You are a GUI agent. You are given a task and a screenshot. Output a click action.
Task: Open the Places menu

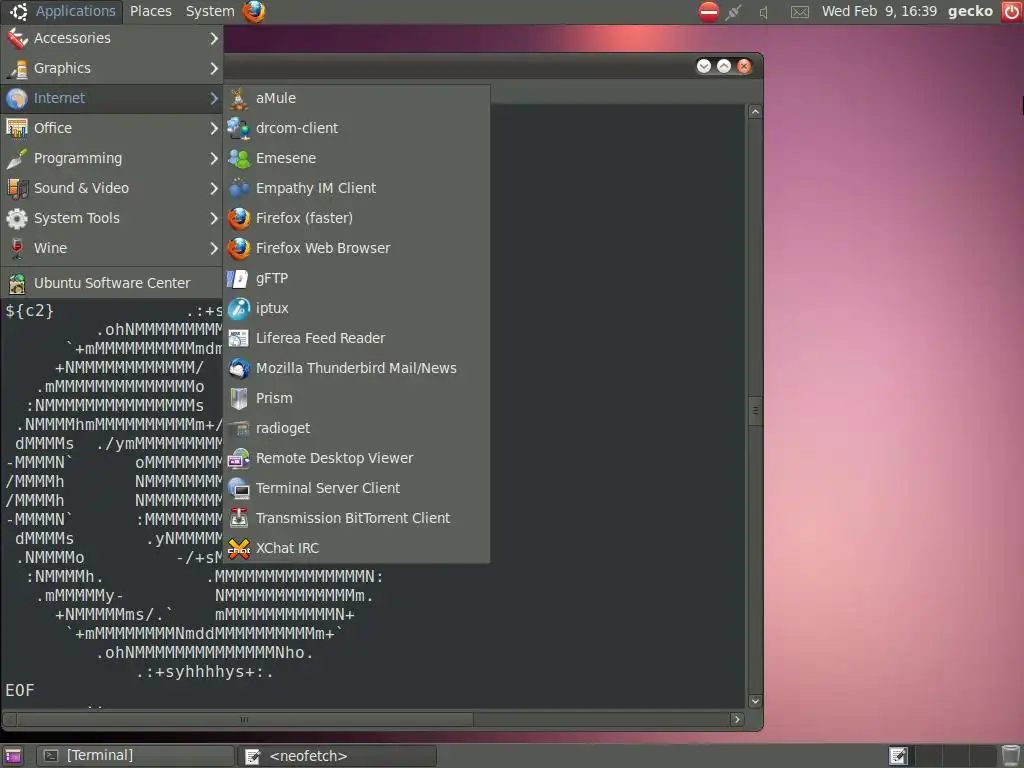151,11
